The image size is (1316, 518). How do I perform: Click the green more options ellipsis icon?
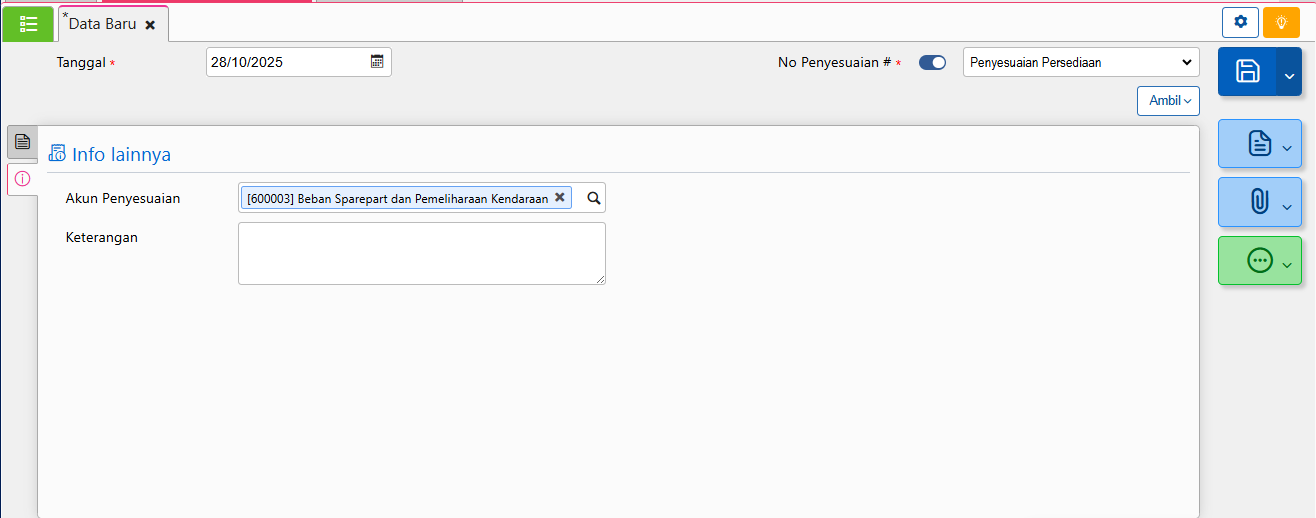(x=1259, y=260)
